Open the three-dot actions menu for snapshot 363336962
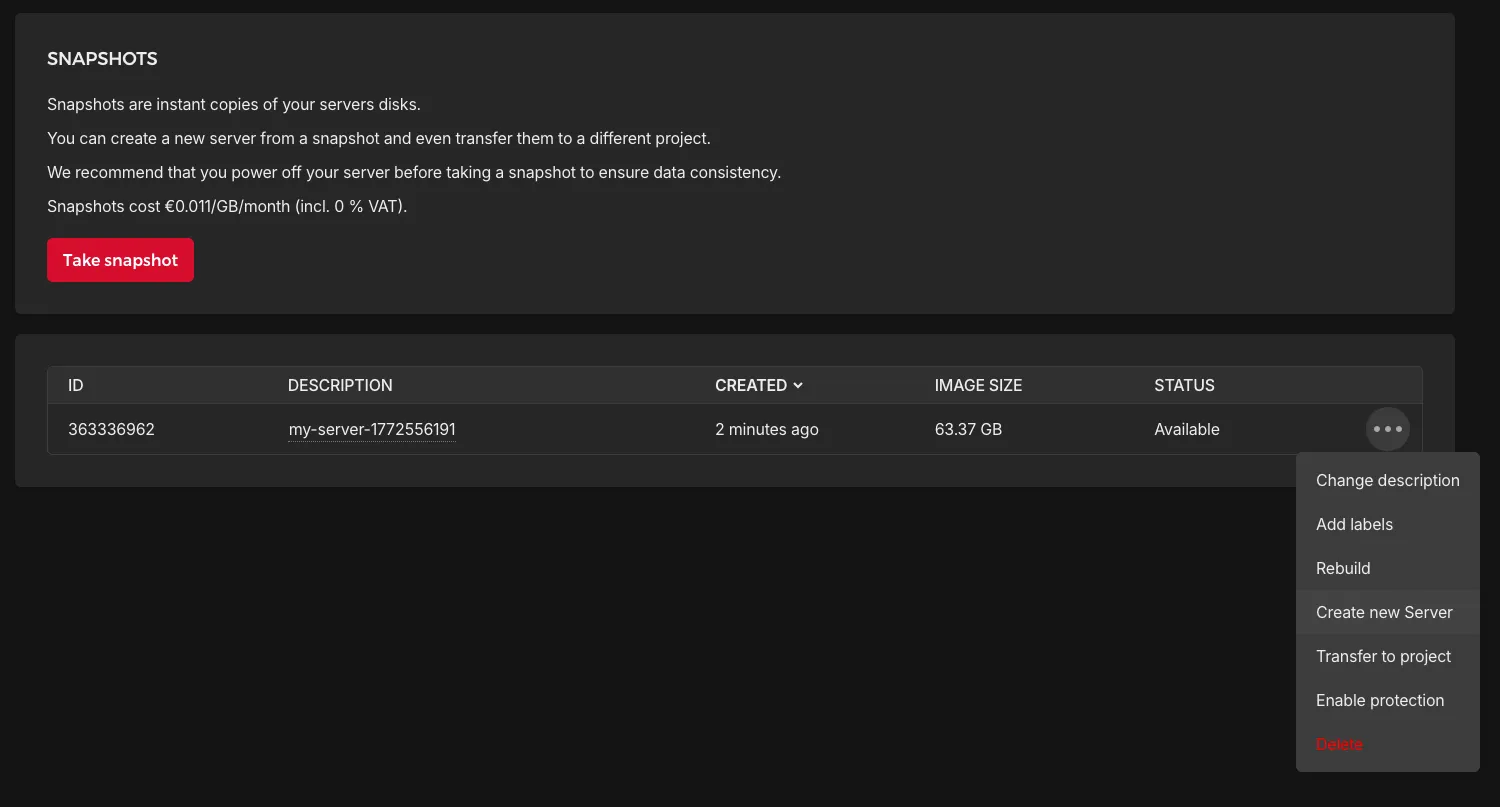This screenshot has width=1500, height=807. click(x=1388, y=429)
